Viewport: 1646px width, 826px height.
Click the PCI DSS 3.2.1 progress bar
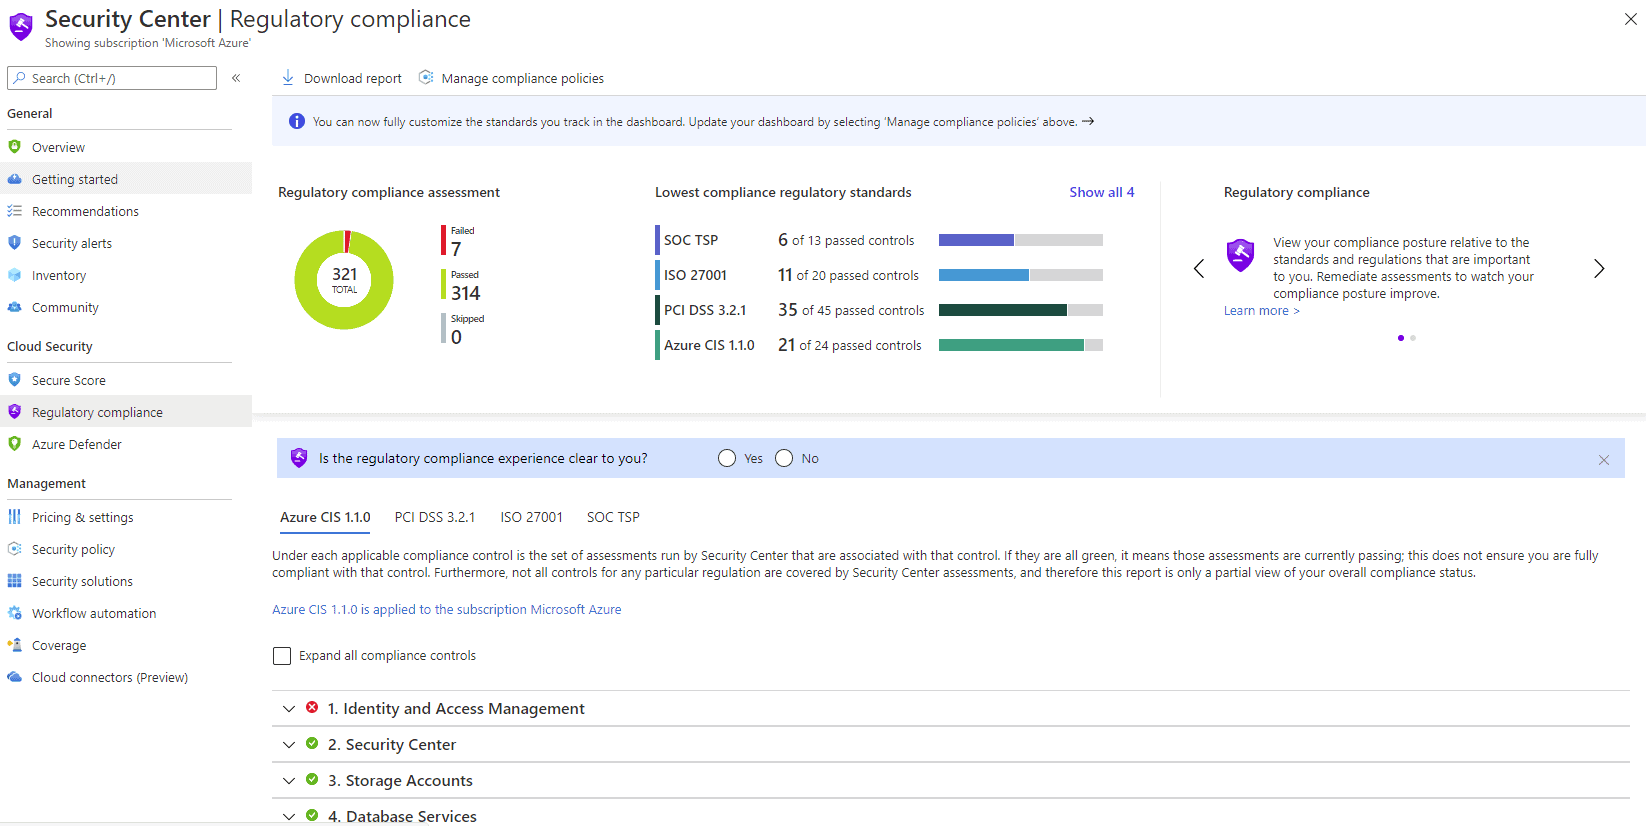1021,310
